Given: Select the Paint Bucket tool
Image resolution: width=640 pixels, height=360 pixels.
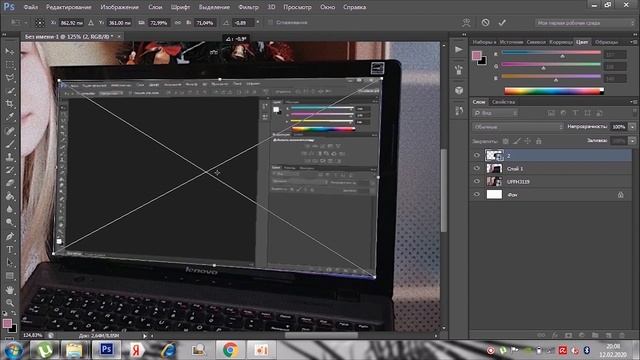Looking at the screenshot, I should tap(10, 196).
